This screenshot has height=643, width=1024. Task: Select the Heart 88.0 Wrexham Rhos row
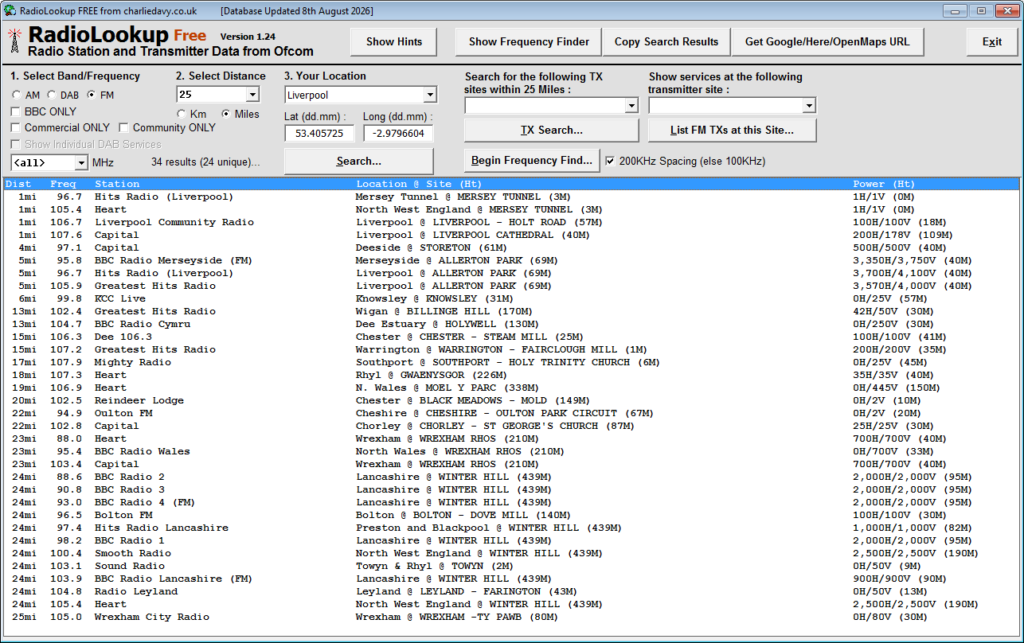pyautogui.click(x=511, y=439)
